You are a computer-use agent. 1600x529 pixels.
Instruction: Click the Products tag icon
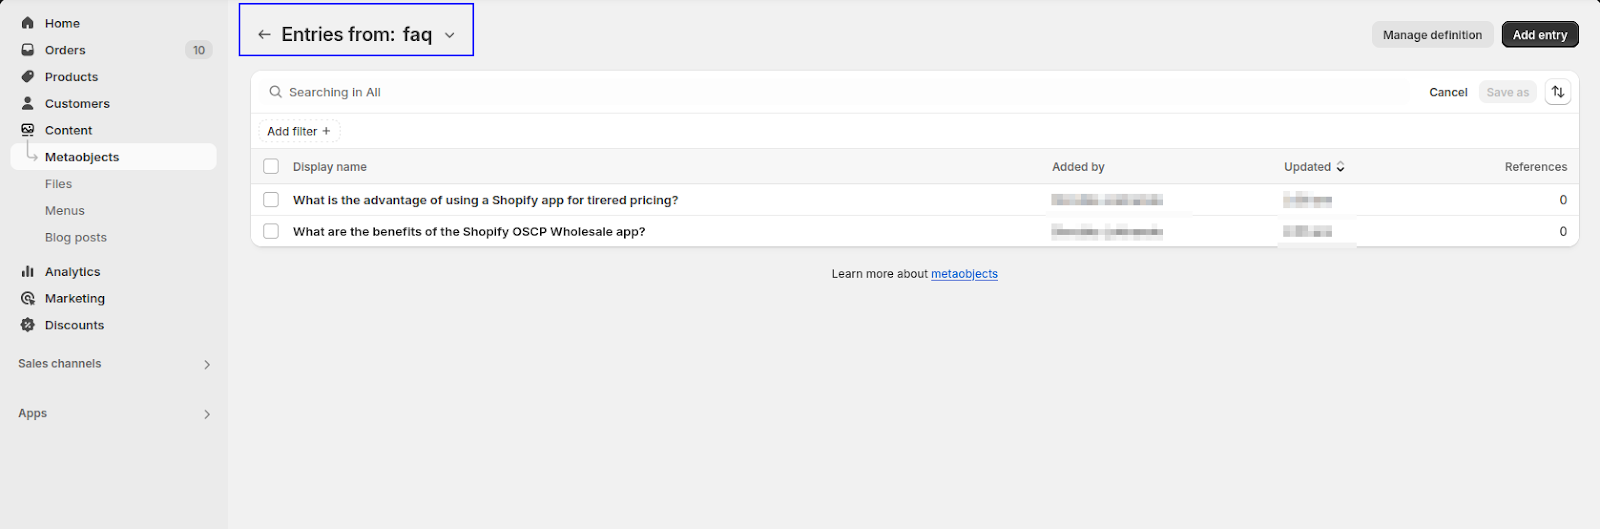point(28,77)
